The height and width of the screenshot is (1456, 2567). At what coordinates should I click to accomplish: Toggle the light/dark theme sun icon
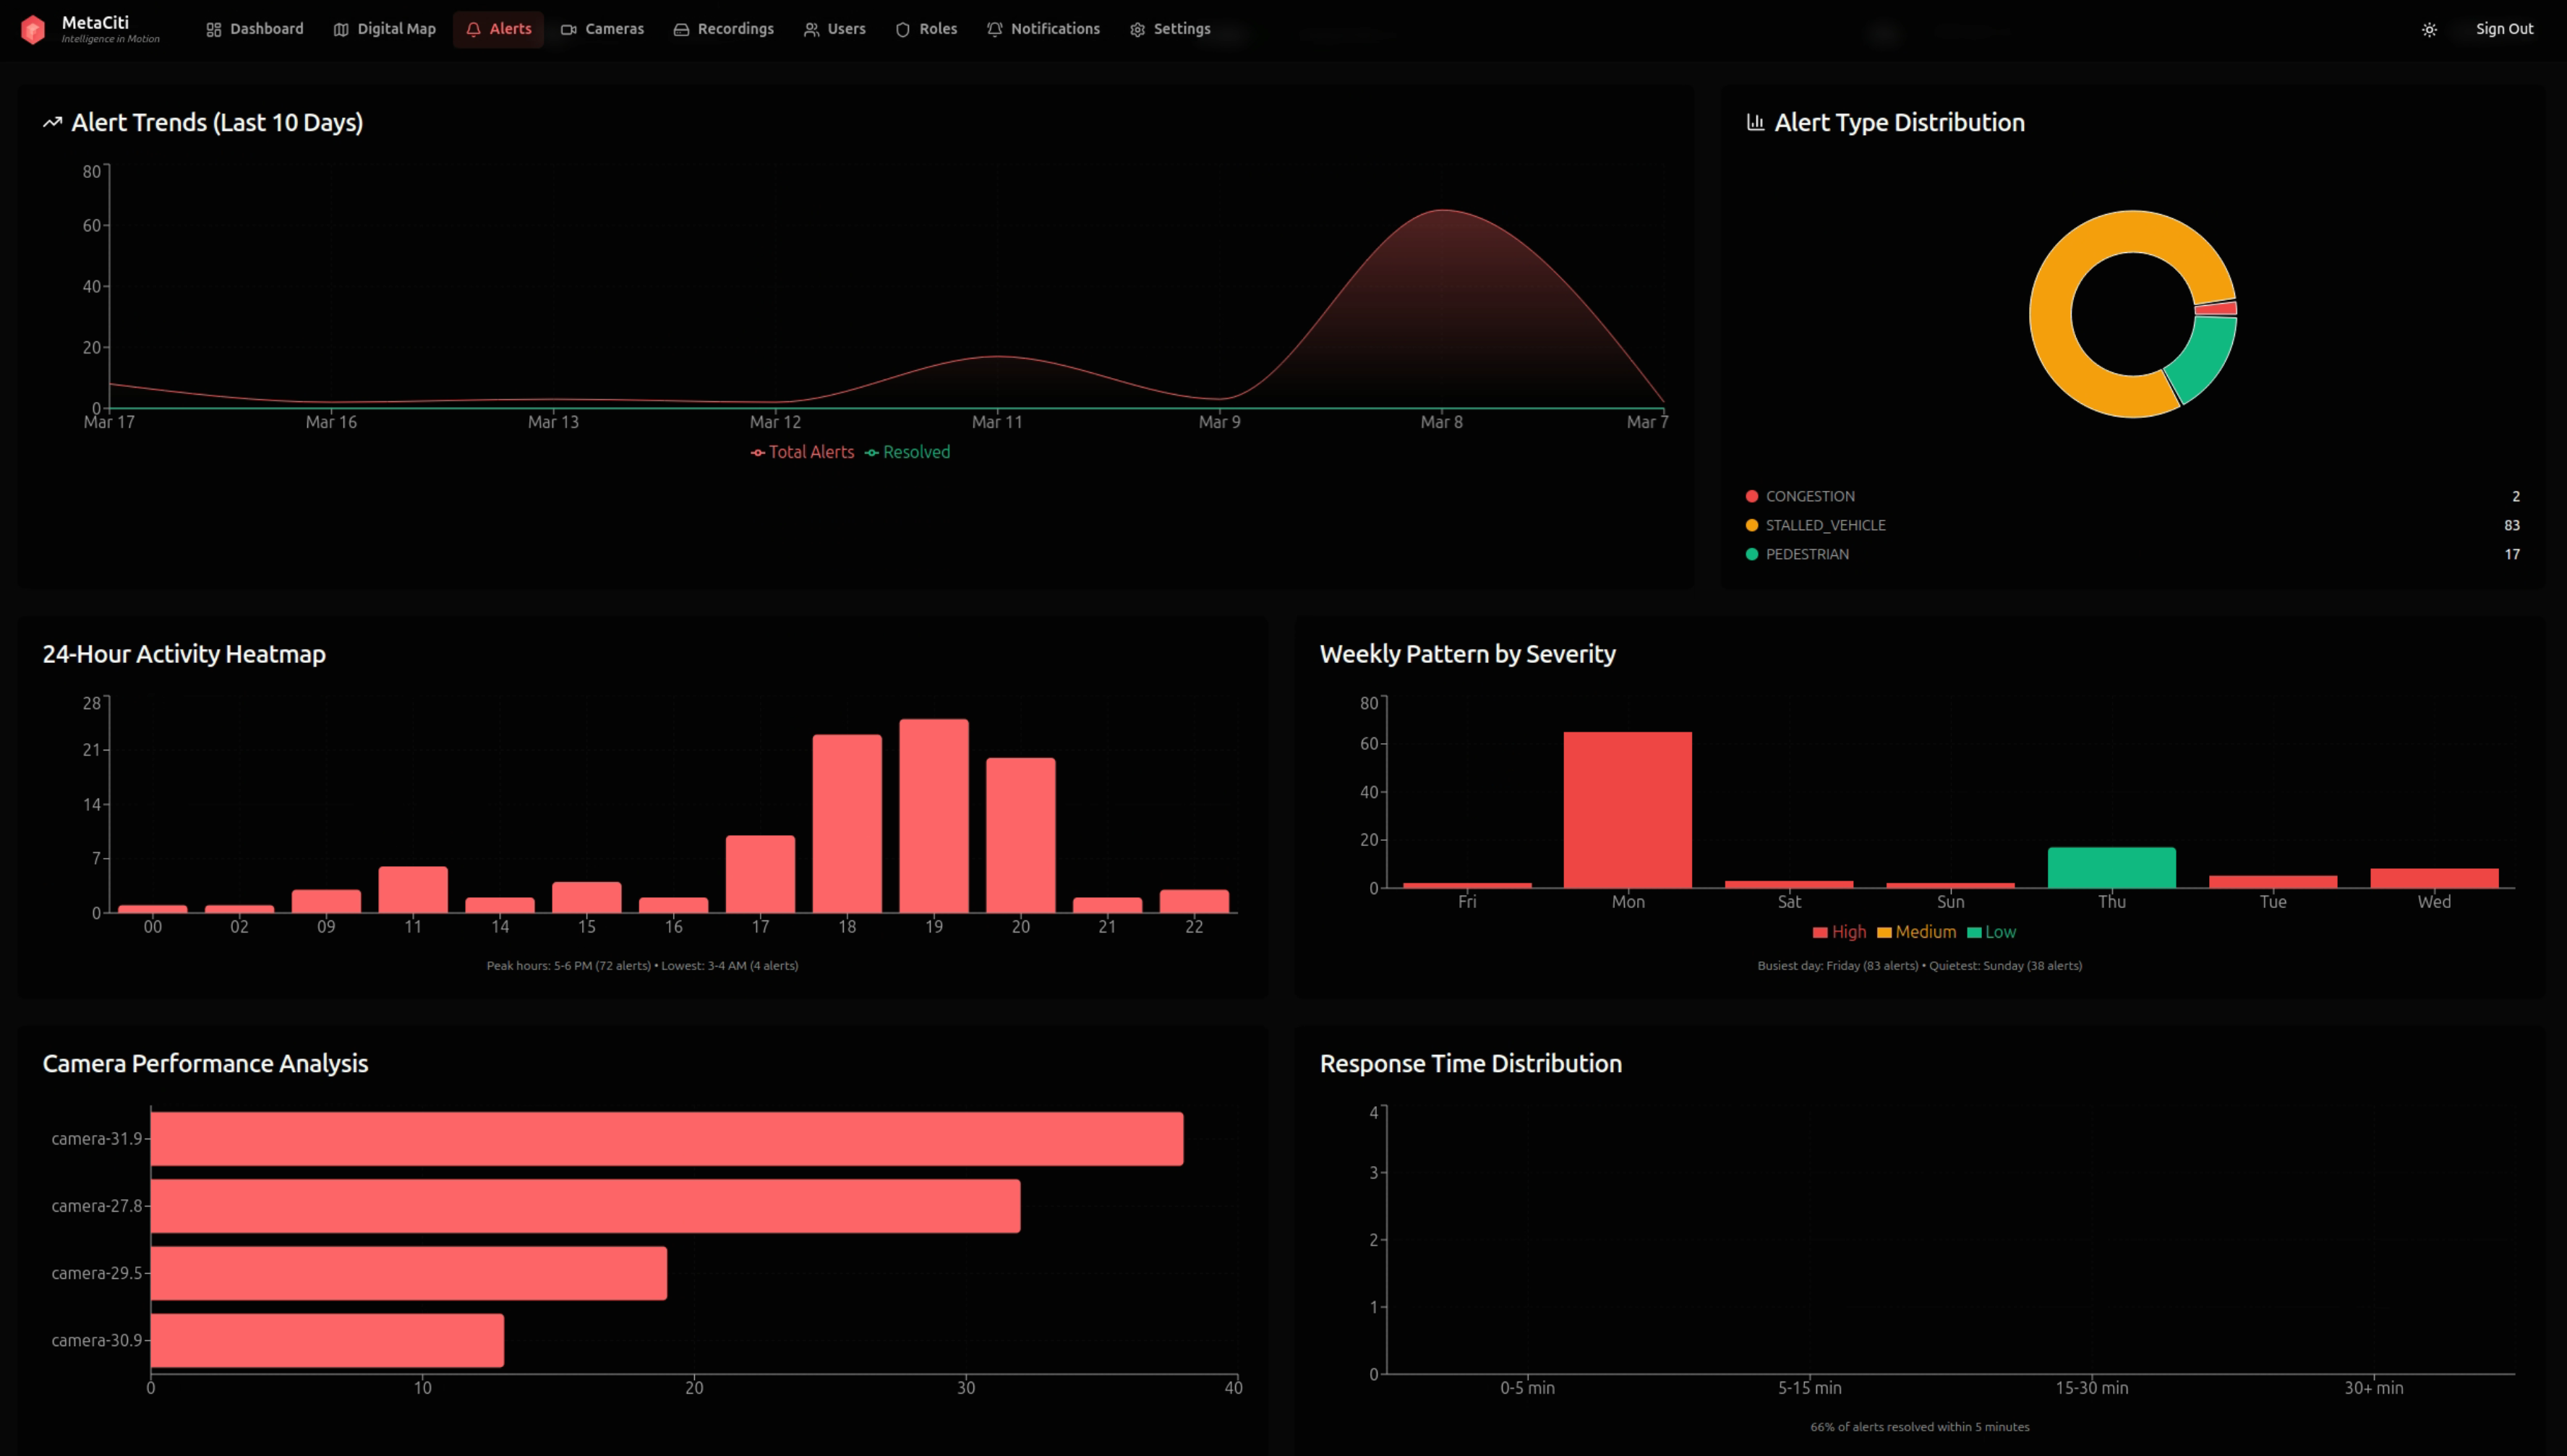[x=2429, y=30]
